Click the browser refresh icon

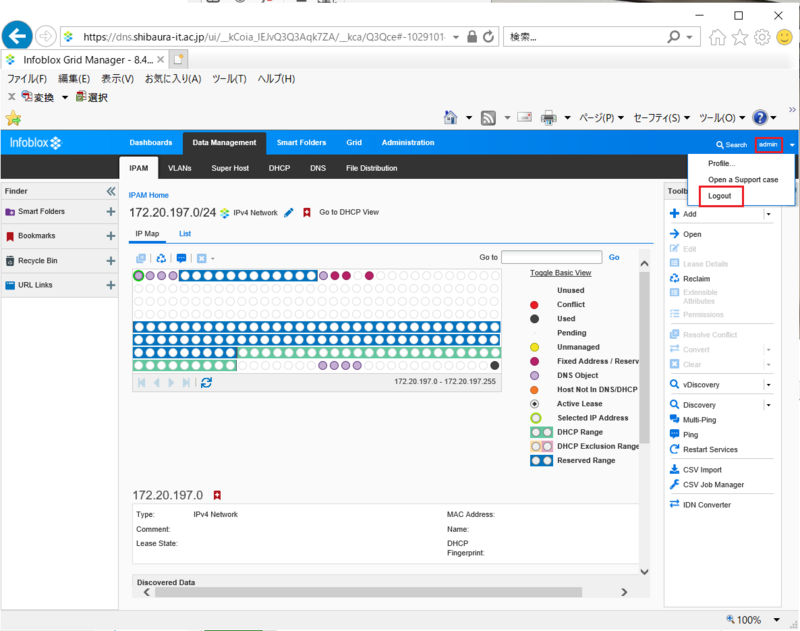click(489, 37)
